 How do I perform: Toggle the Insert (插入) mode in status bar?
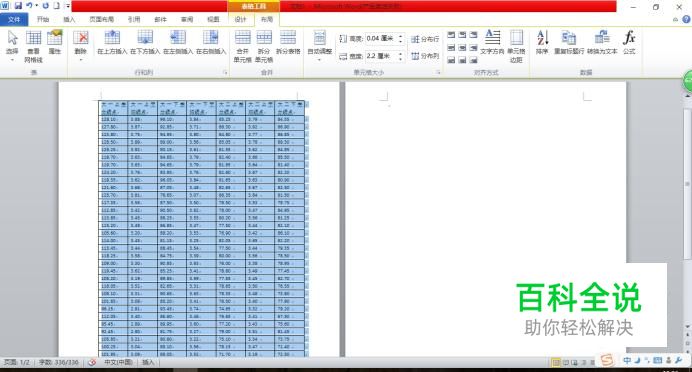[x=148, y=362]
